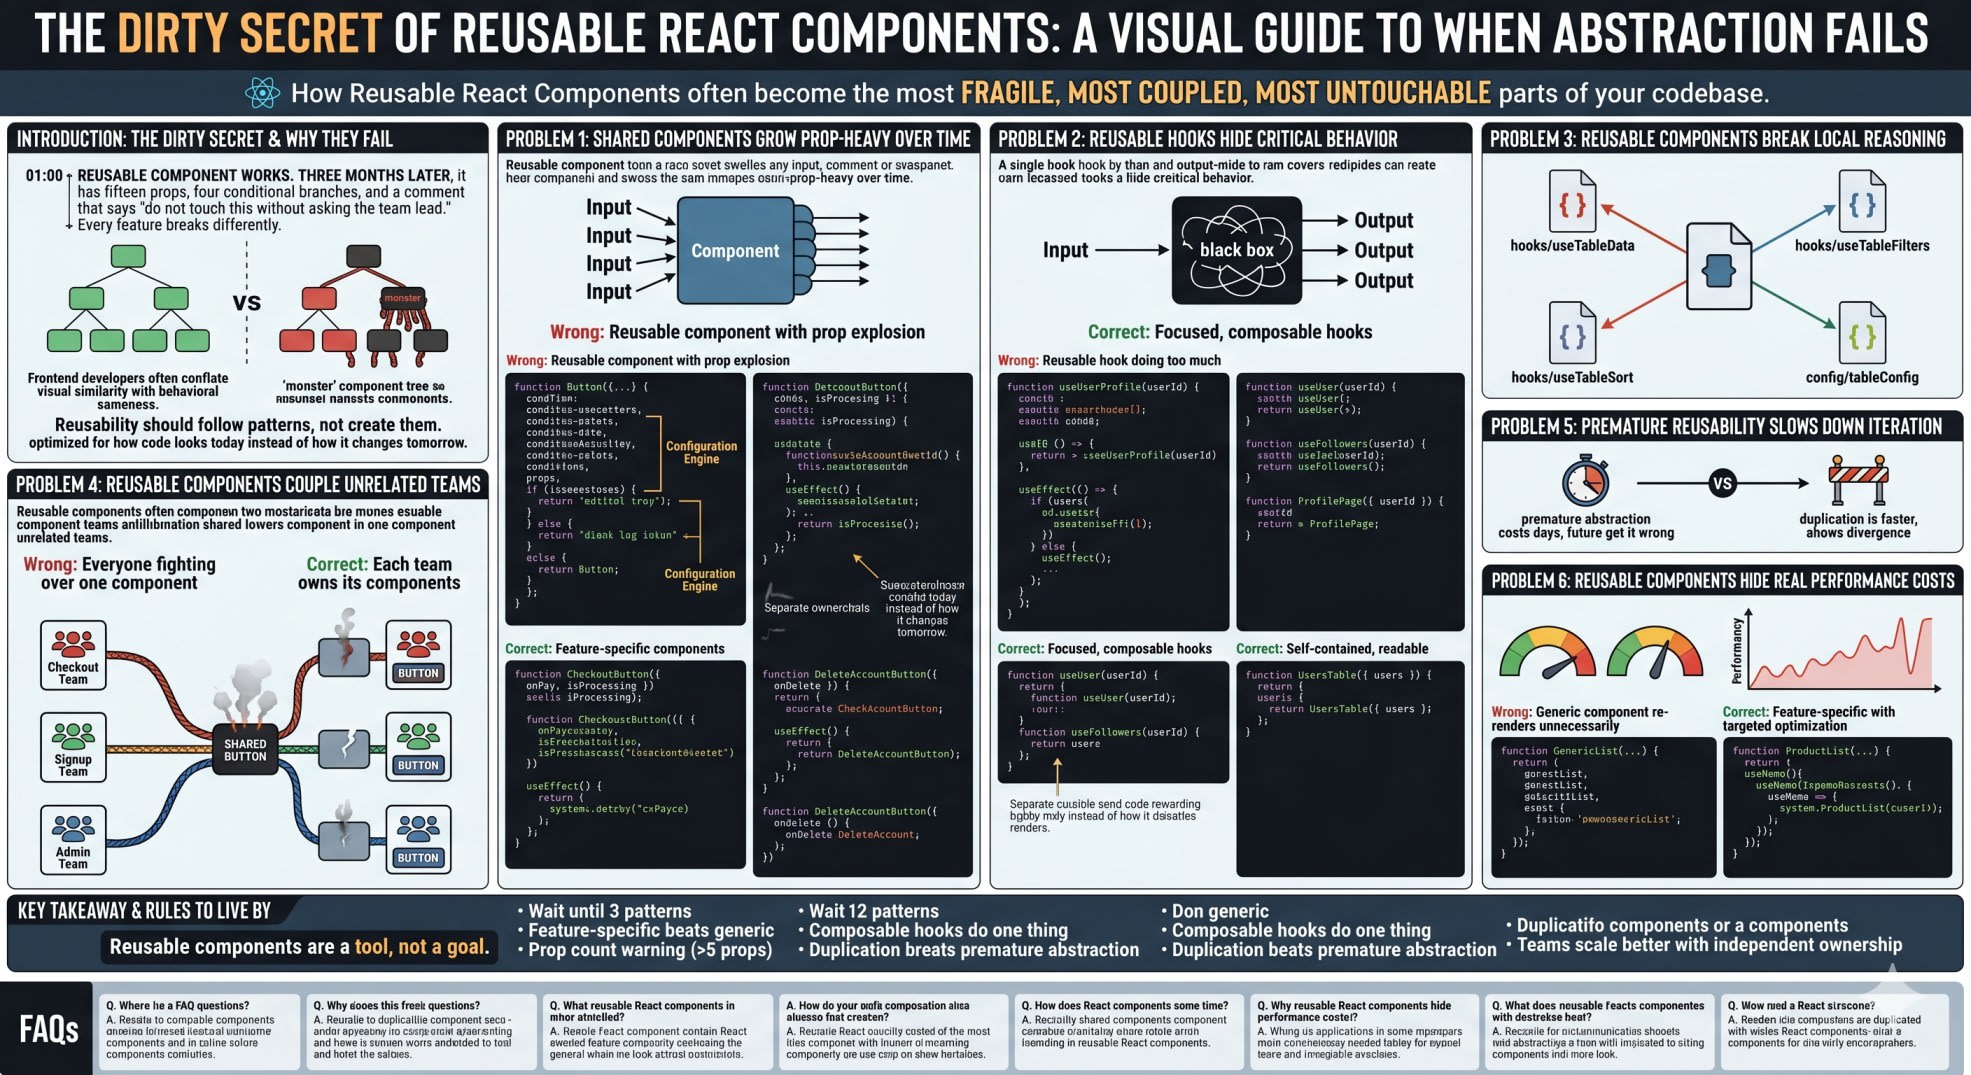Image resolution: width=1971 pixels, height=1075 pixels.
Task: Select the Admin Team icon
Action: 73,840
